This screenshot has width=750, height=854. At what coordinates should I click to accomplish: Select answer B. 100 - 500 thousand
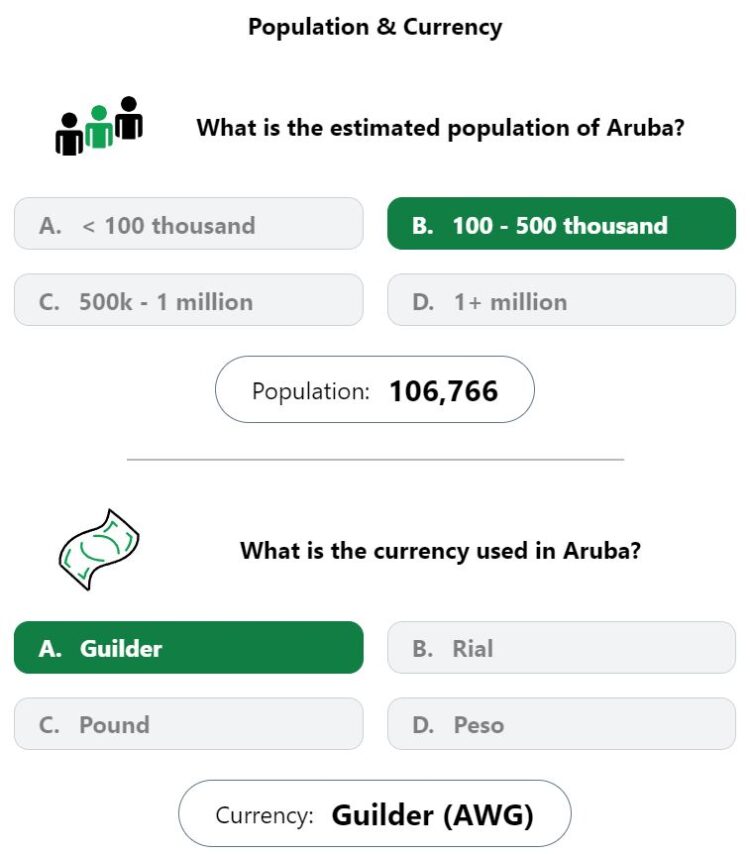tap(561, 224)
